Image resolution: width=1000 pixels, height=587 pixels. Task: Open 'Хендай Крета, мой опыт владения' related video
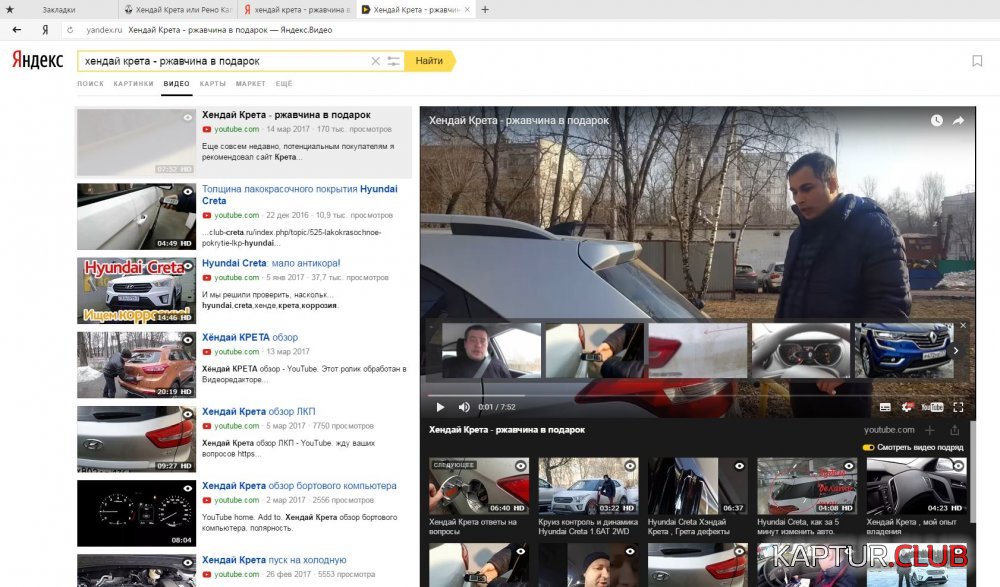(916, 496)
